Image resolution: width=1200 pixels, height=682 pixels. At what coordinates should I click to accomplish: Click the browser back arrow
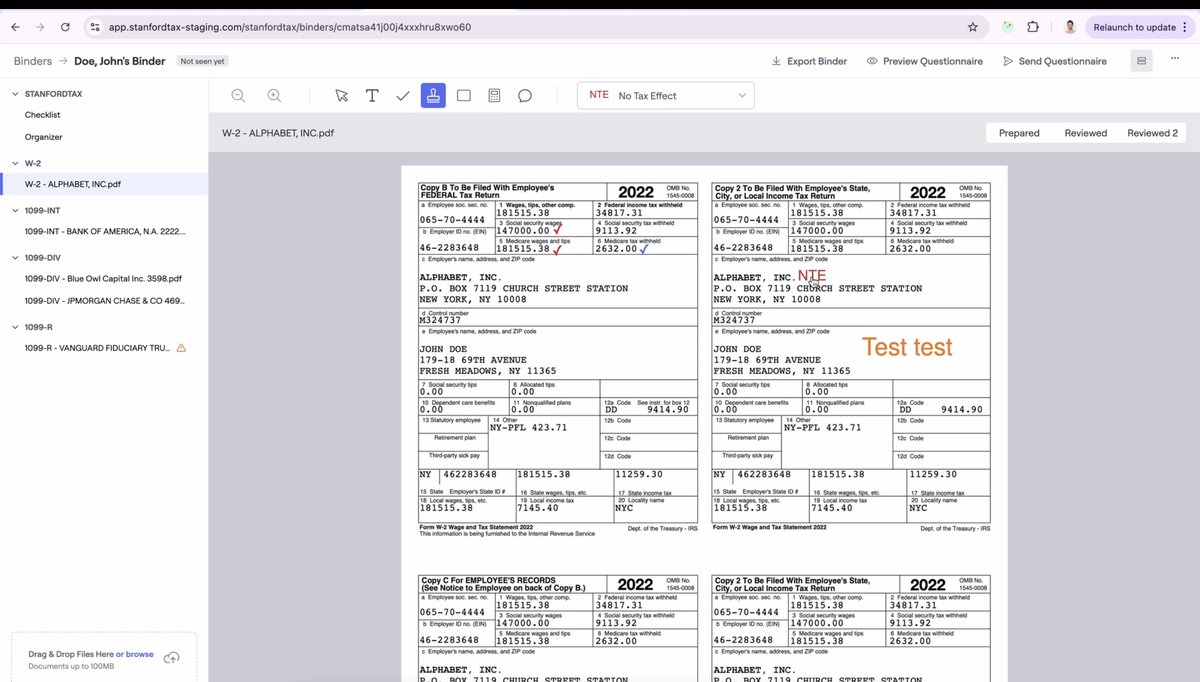coord(15,27)
